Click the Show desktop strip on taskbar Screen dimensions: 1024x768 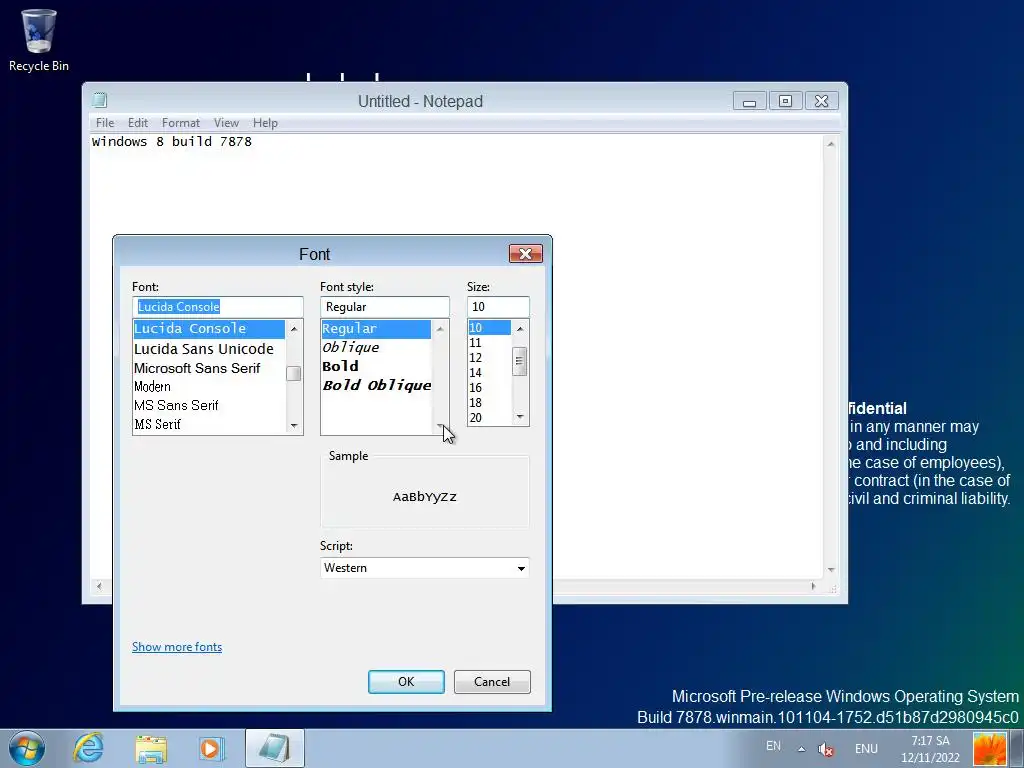coord(1017,749)
